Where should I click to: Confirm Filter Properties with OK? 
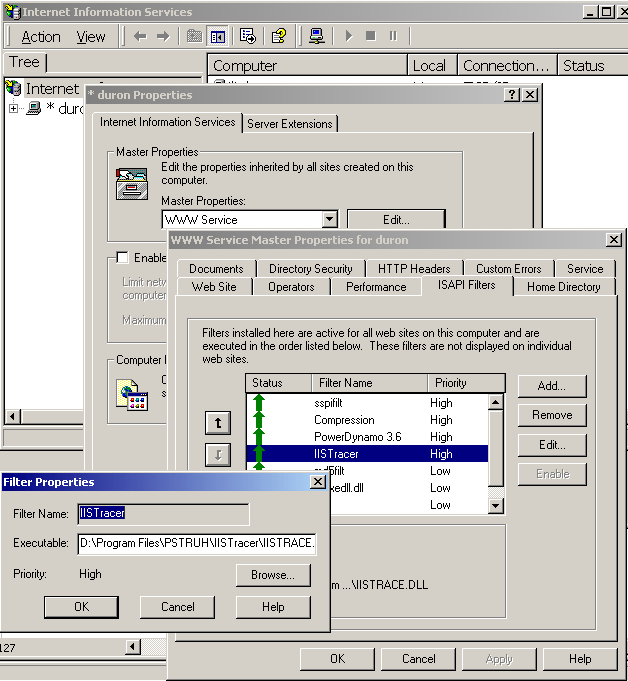click(x=81, y=607)
